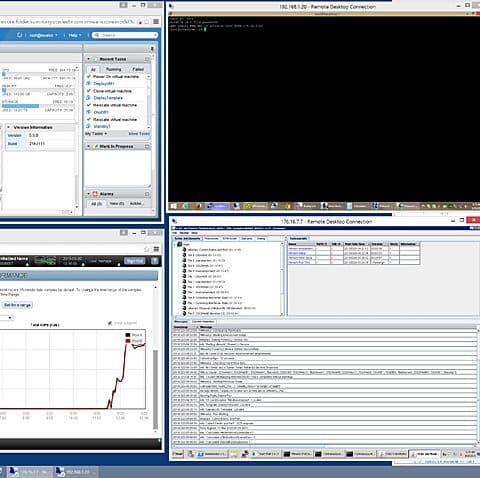Click Start button in 192.168.1.20 remote taskbar

click(x=173, y=206)
